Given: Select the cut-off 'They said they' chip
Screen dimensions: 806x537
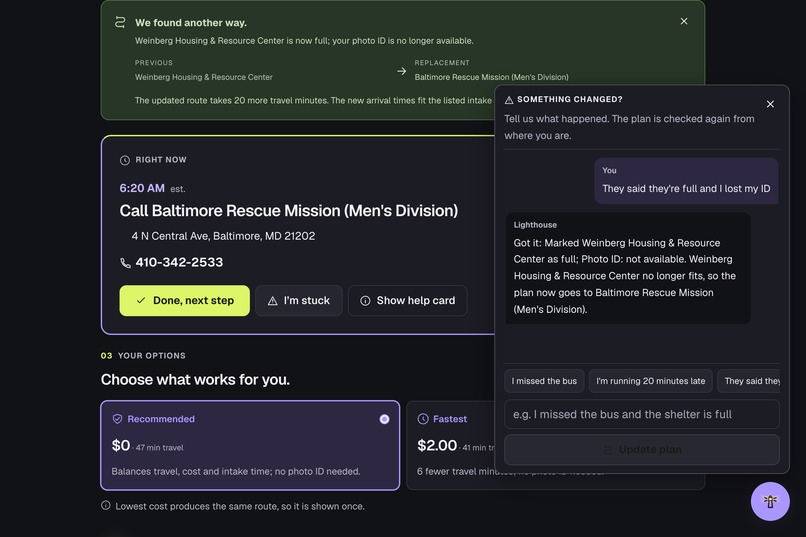Looking at the screenshot, I should (749, 381).
